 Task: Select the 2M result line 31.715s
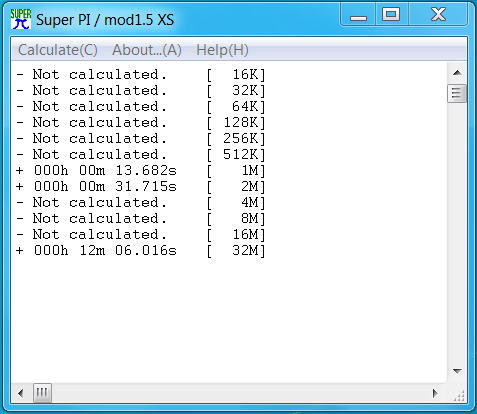pos(141,187)
